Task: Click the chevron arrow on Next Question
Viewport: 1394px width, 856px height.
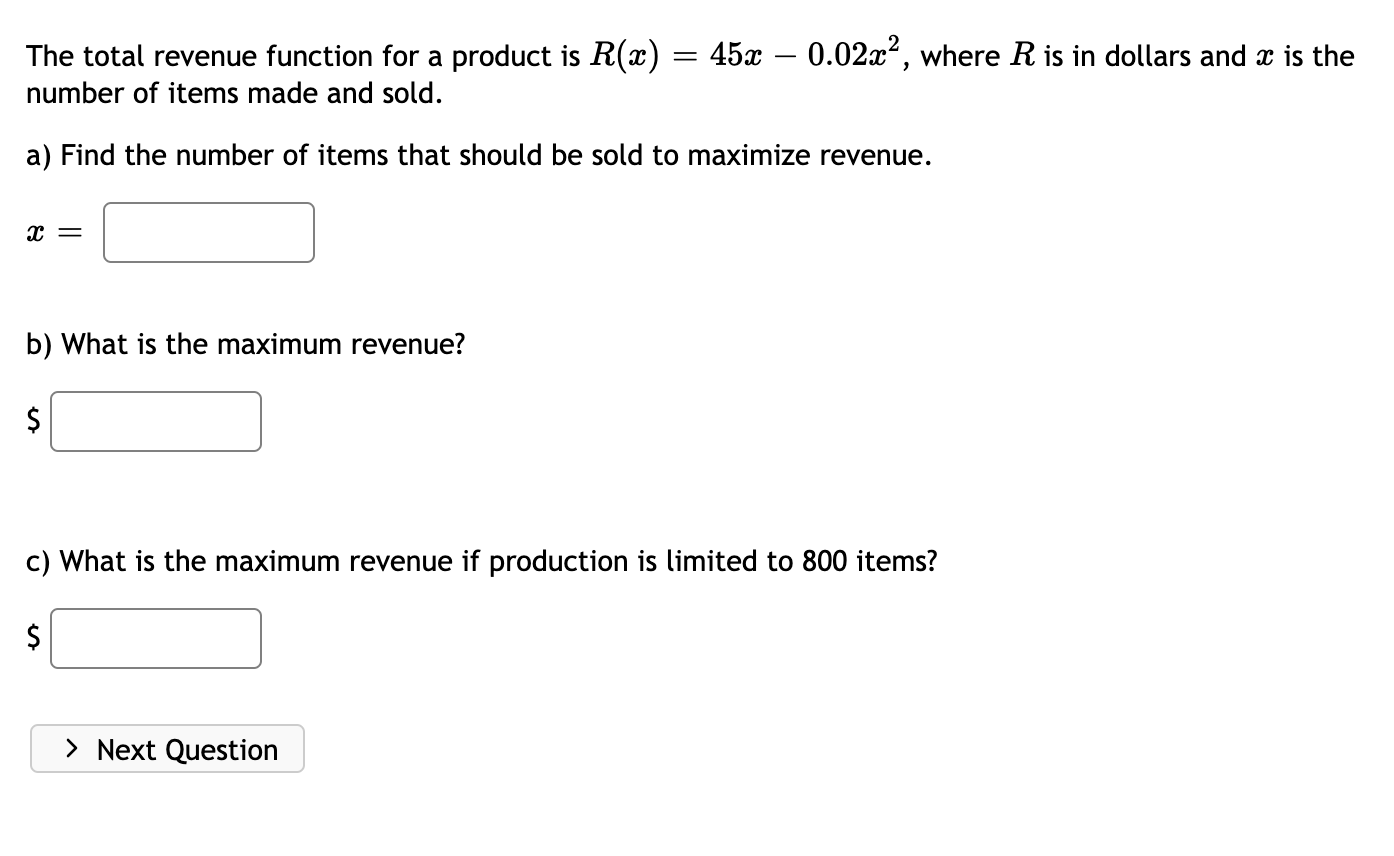Action: [72, 749]
